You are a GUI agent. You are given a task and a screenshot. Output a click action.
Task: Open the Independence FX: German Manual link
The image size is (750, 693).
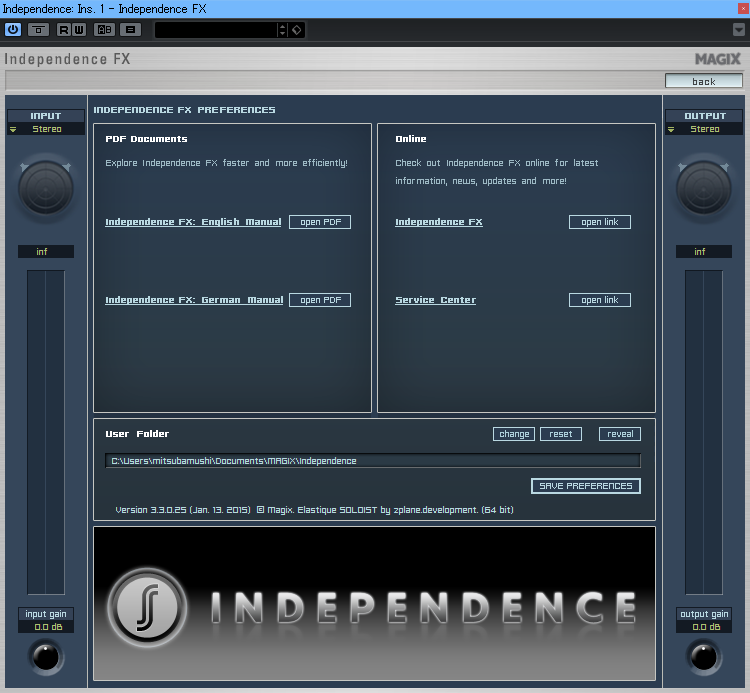pos(194,300)
